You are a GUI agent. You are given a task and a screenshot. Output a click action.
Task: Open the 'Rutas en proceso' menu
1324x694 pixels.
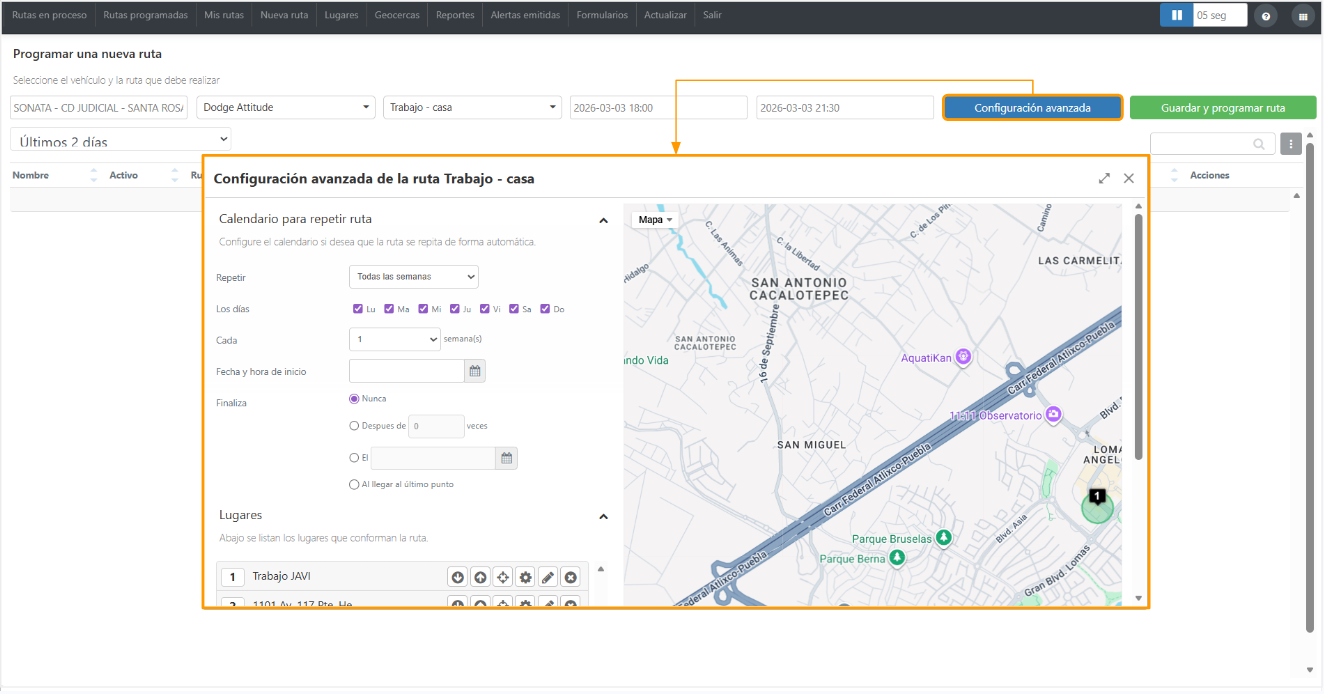[x=50, y=15]
